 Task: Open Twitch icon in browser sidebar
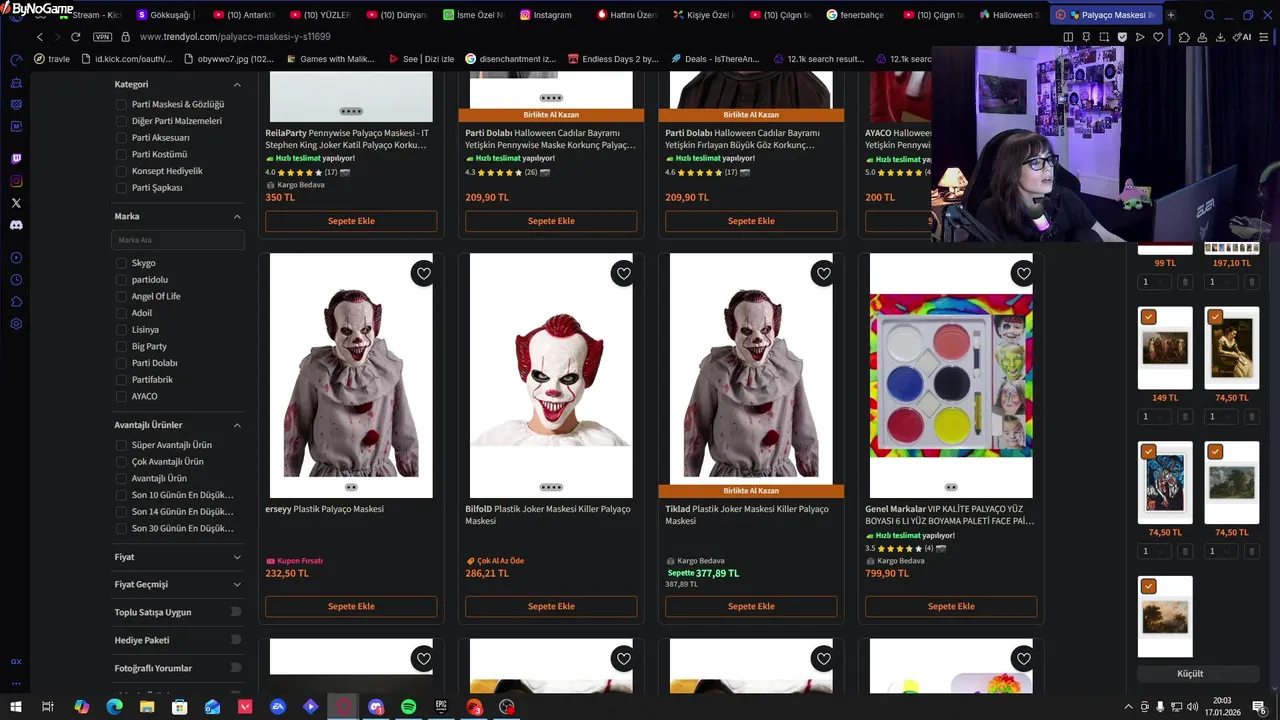(x=16, y=159)
